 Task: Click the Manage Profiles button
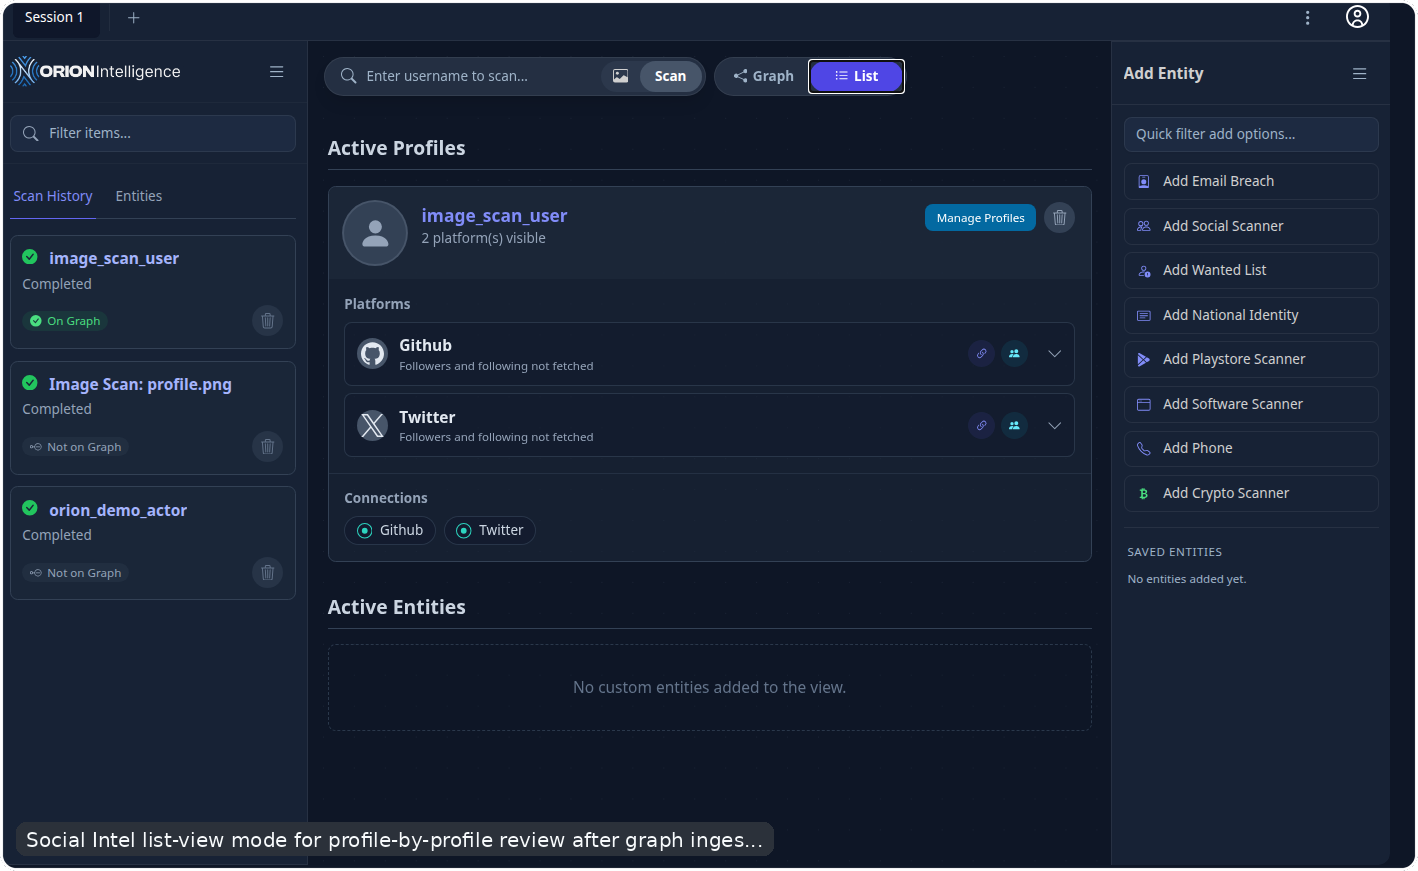point(980,218)
